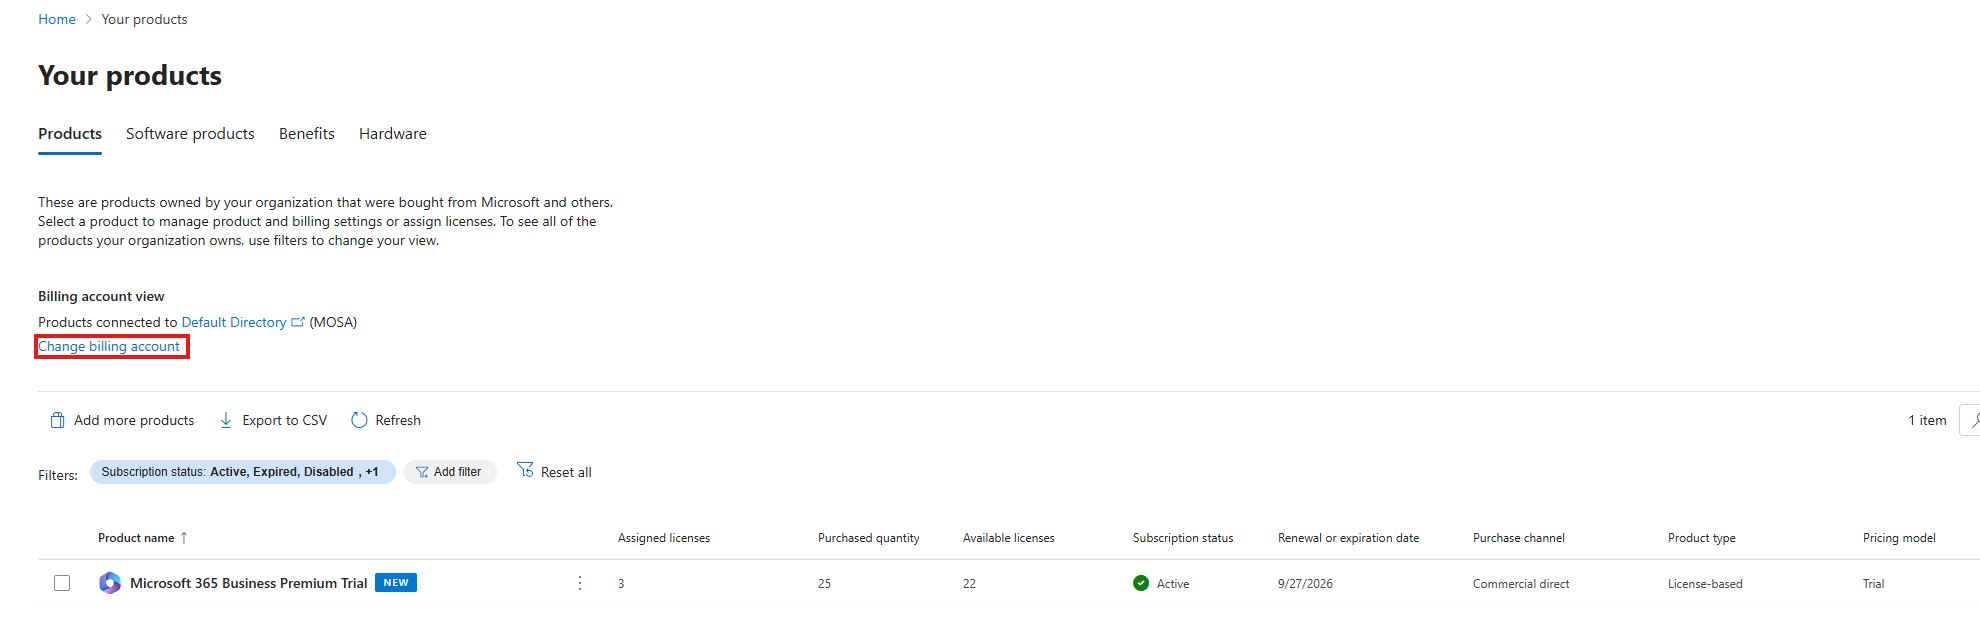Click the Assigned licenses column header
This screenshot has width=1980, height=643.
(664, 538)
